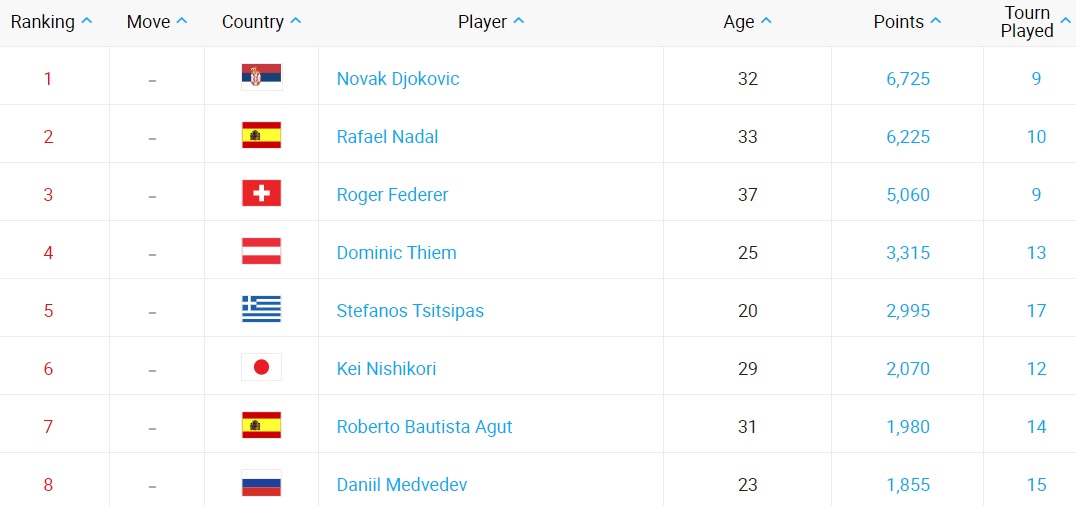
Task: Sort by Tourn Played column header
Action: pos(1028,22)
